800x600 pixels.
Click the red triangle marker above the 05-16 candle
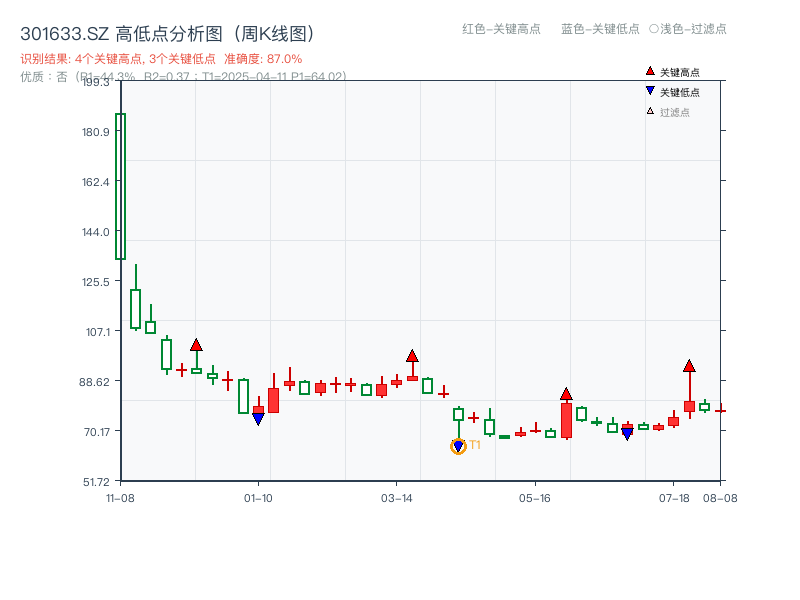pyautogui.click(x=566, y=394)
